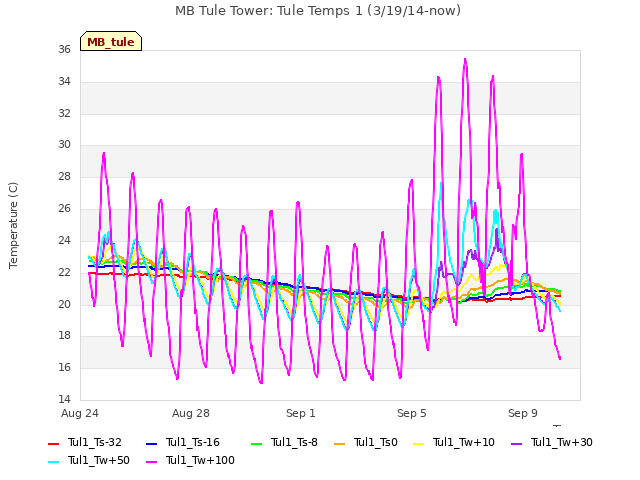Click the chart title MB Tule Tower
The width and height of the screenshot is (640, 480).
point(318,11)
